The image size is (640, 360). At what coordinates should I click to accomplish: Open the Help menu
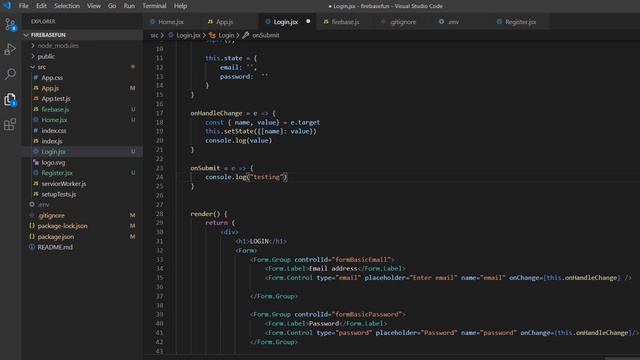180,6
